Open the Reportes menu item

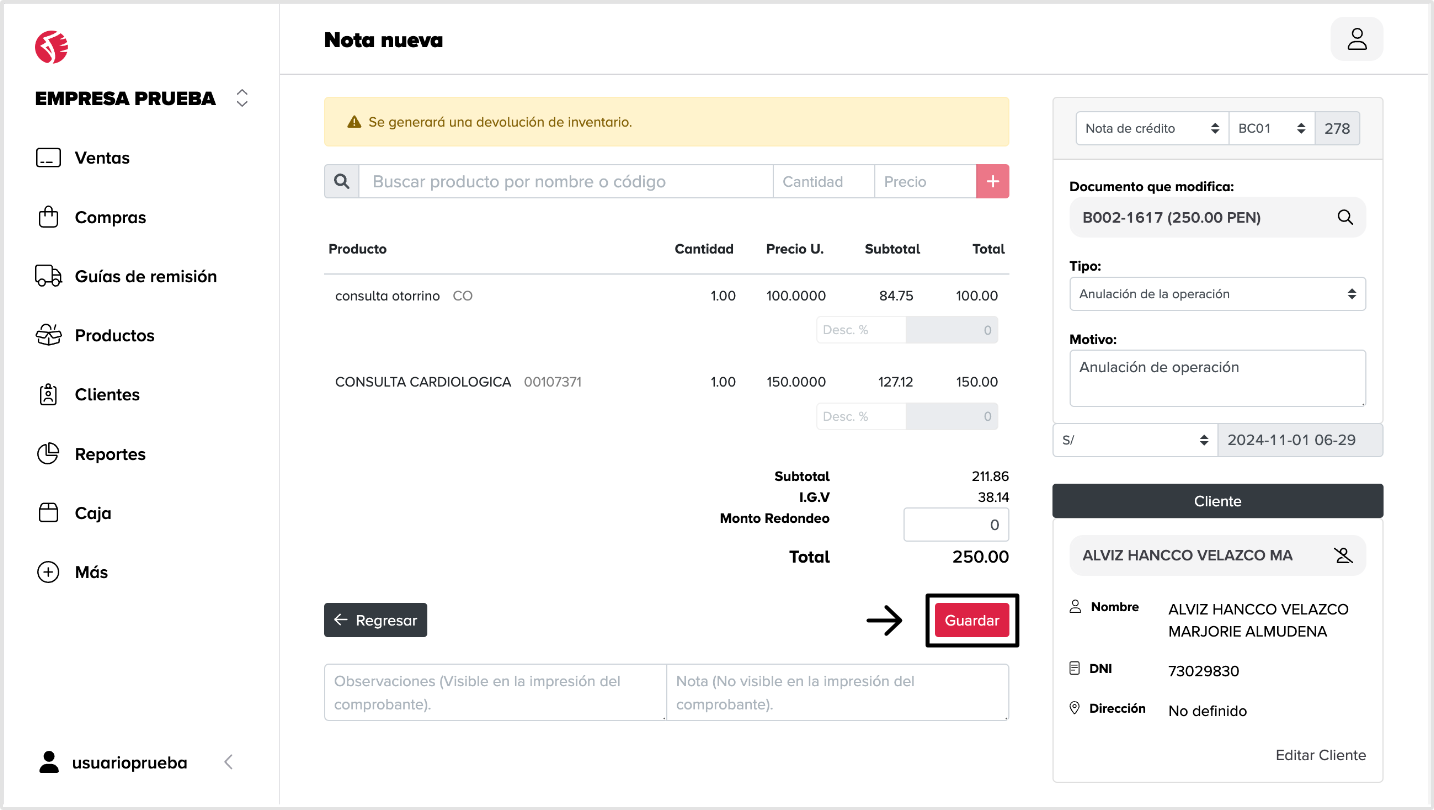click(110, 454)
